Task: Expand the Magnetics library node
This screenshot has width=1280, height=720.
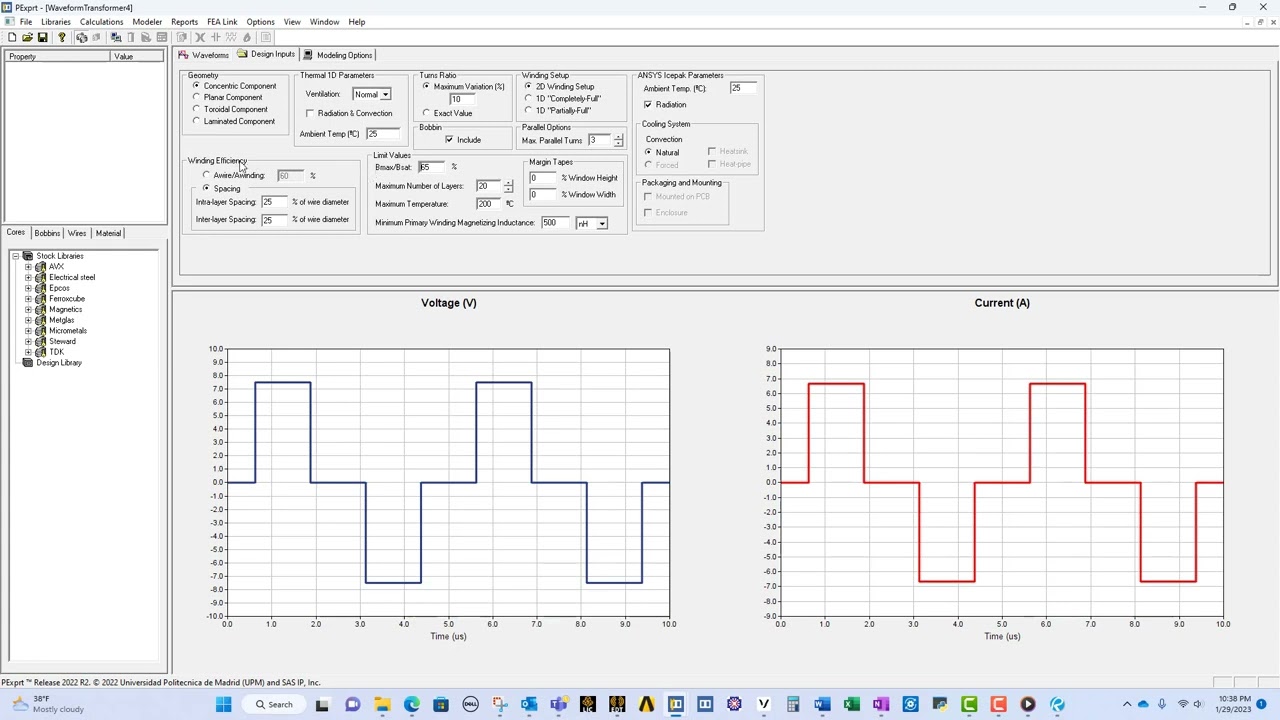Action: [28, 310]
